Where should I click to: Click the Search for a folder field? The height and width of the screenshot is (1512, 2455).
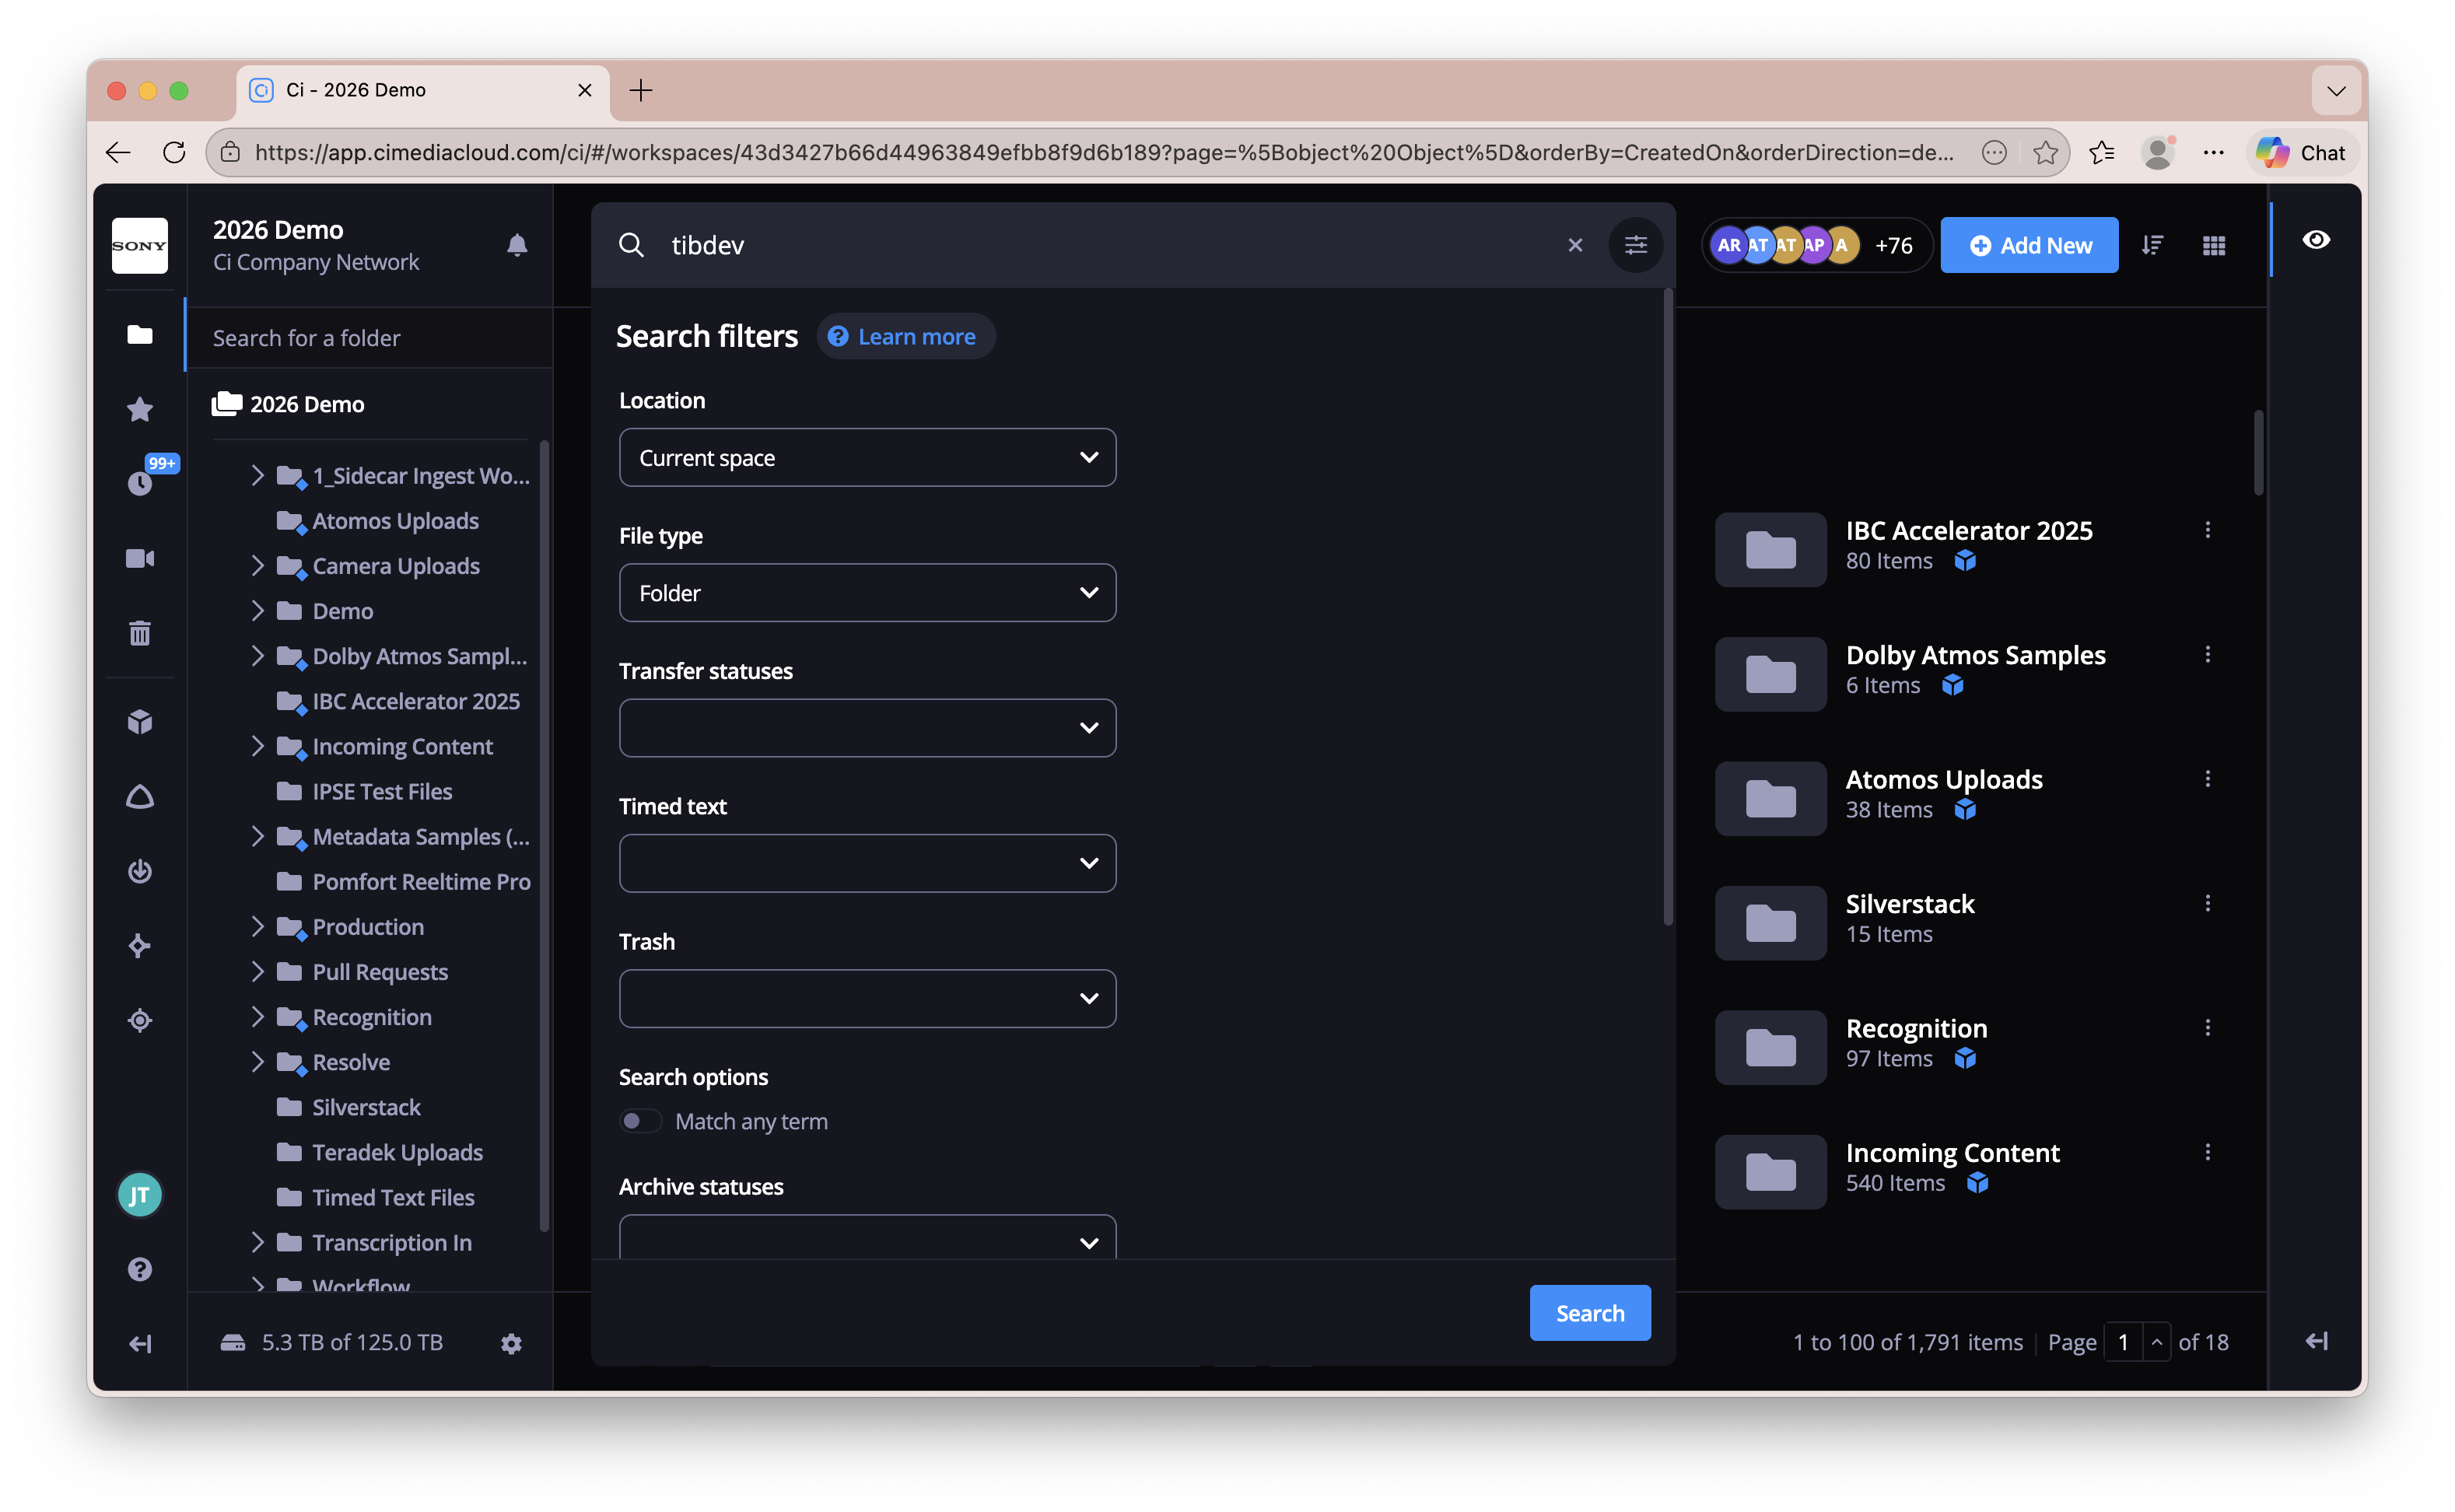coord(370,338)
